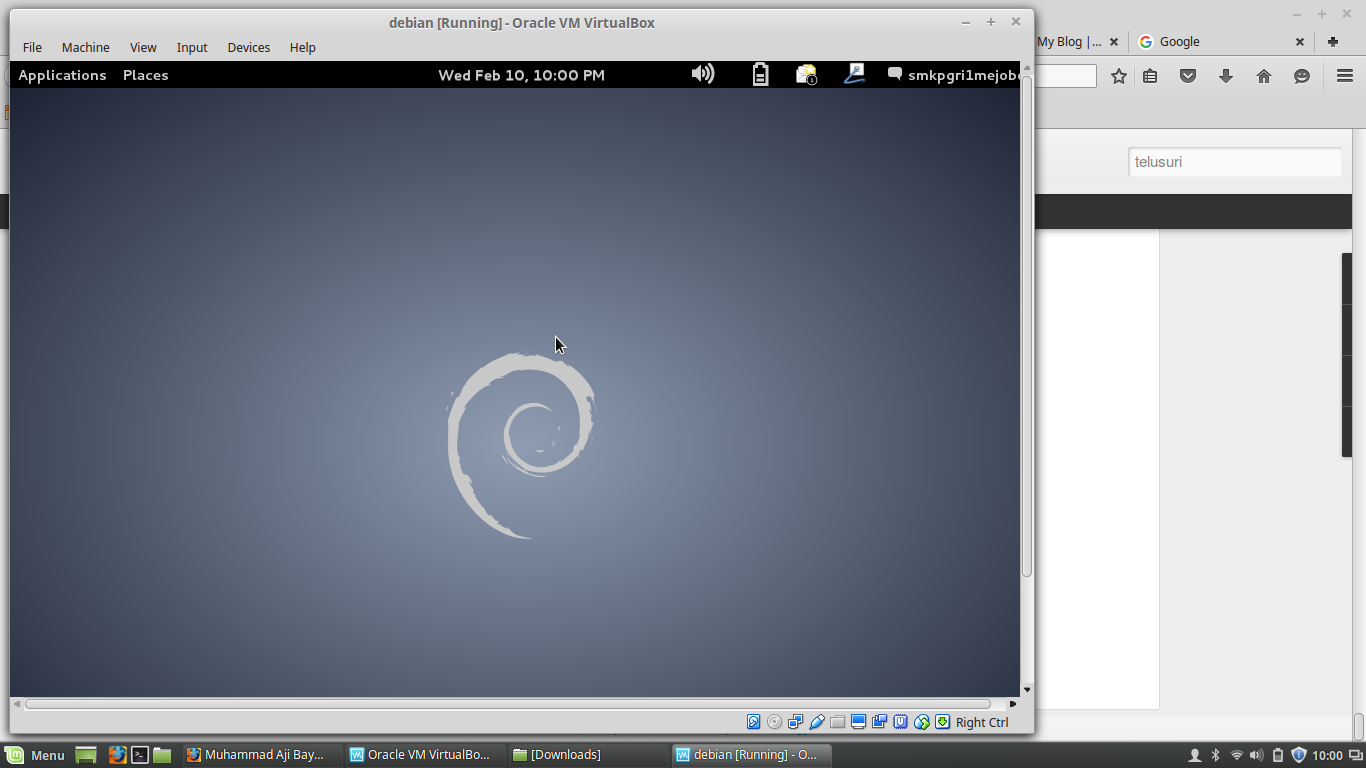
Task: Open the View menu in VirtualBox
Action: coord(143,47)
